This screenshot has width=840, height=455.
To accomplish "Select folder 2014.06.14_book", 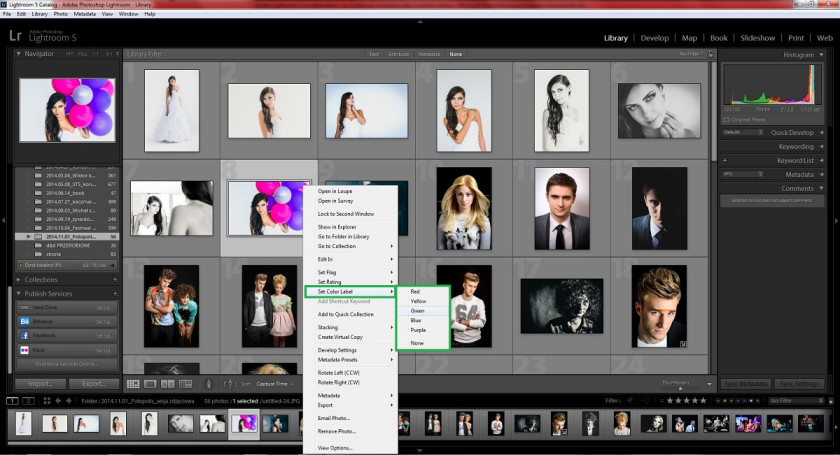I will click(67, 192).
